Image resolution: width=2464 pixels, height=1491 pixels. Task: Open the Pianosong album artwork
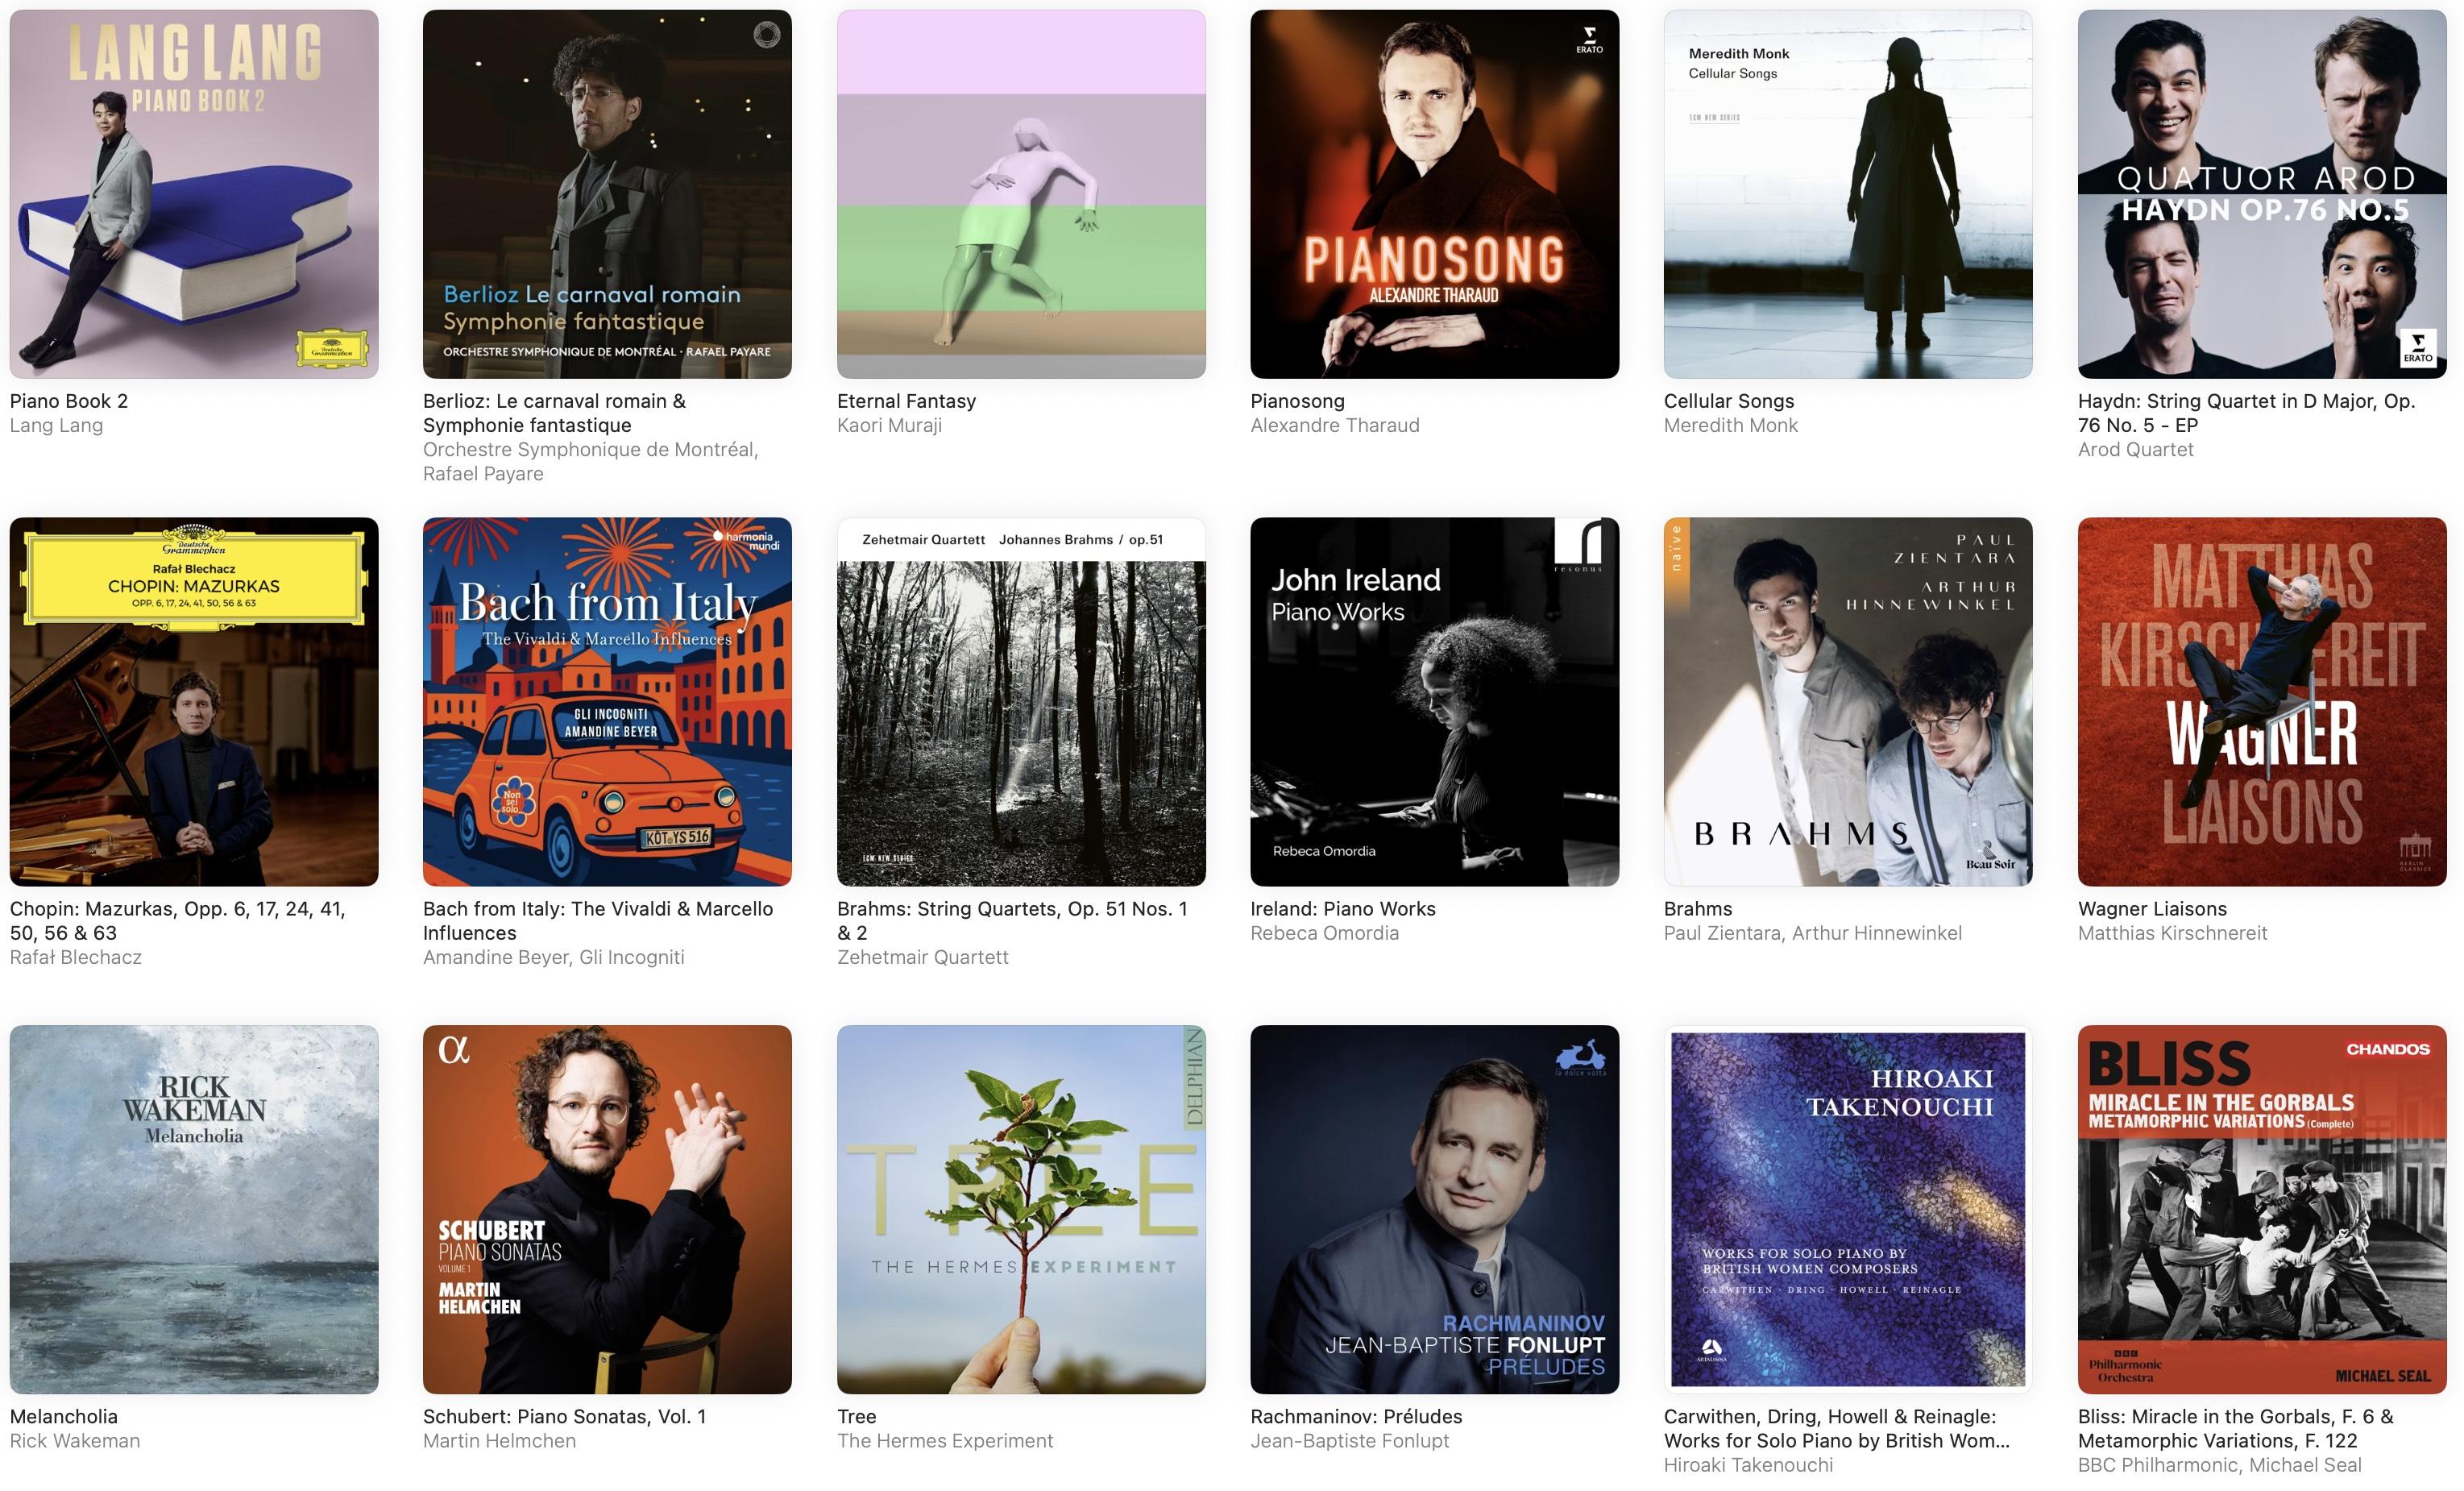tap(1434, 194)
